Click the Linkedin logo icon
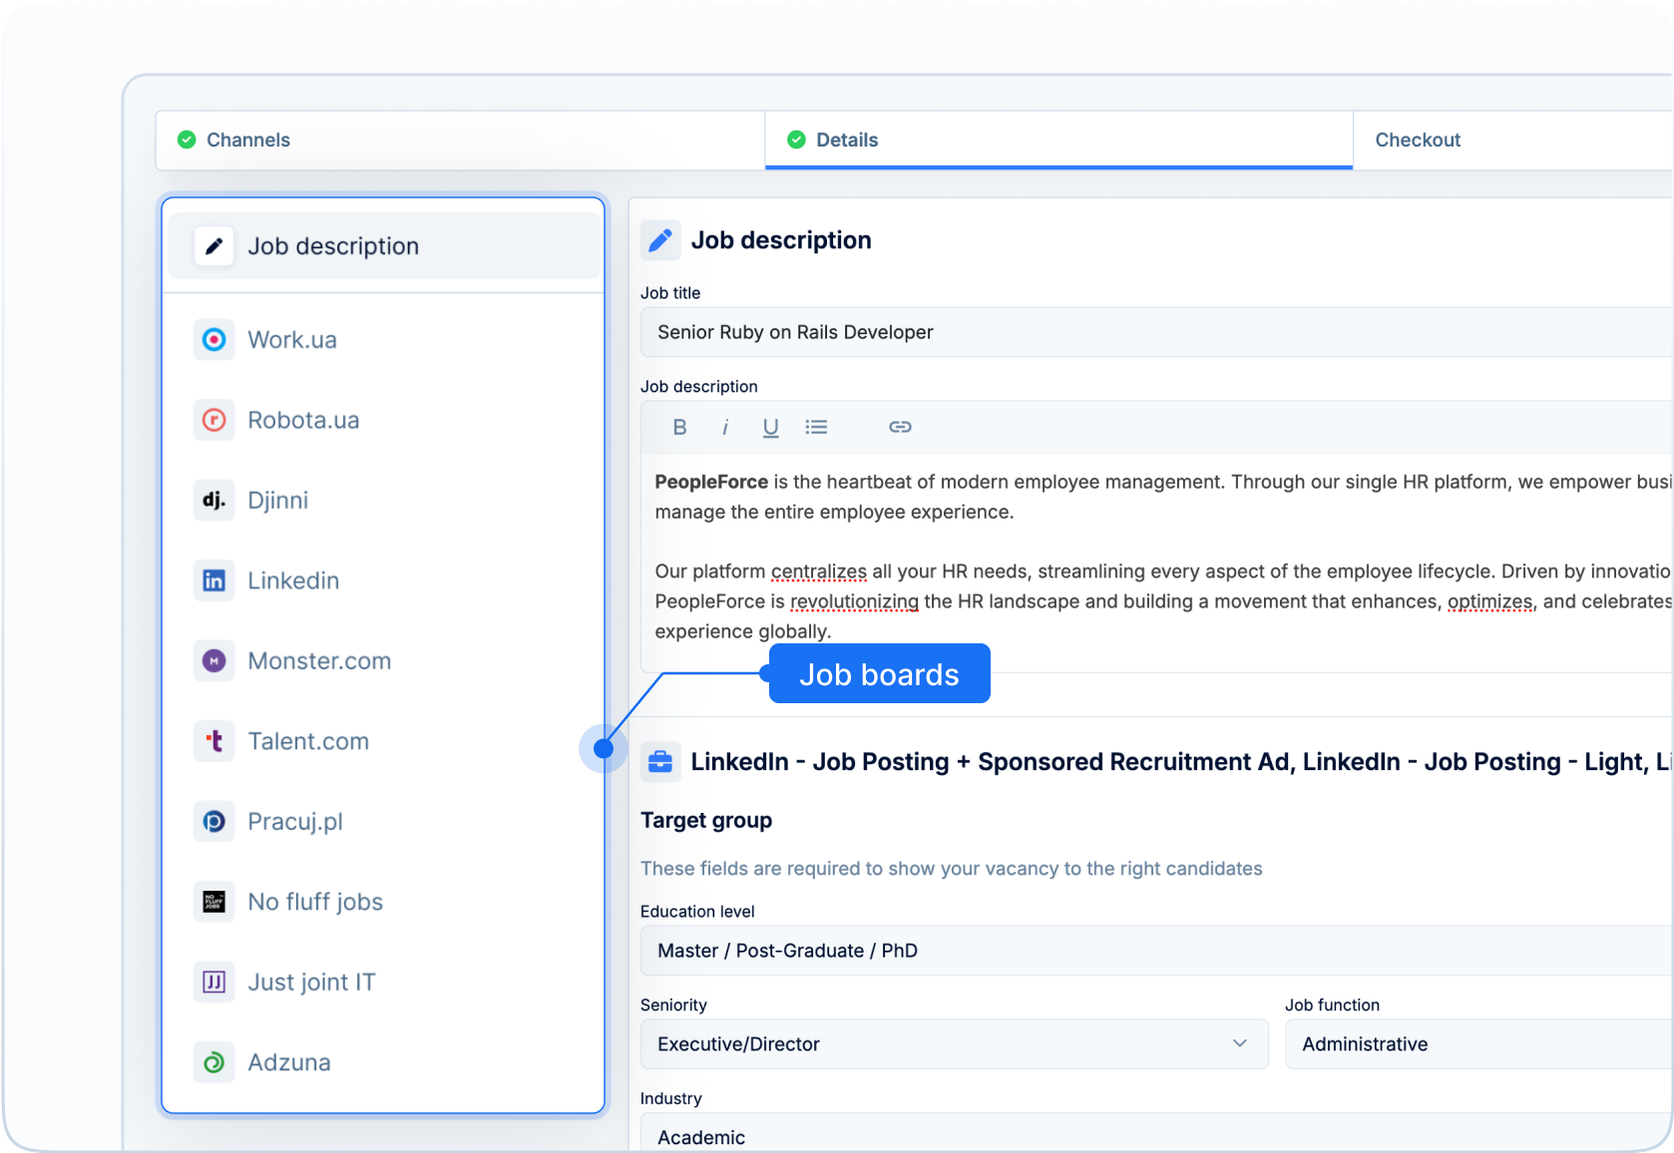This screenshot has width=1674, height=1153. pos(214,581)
